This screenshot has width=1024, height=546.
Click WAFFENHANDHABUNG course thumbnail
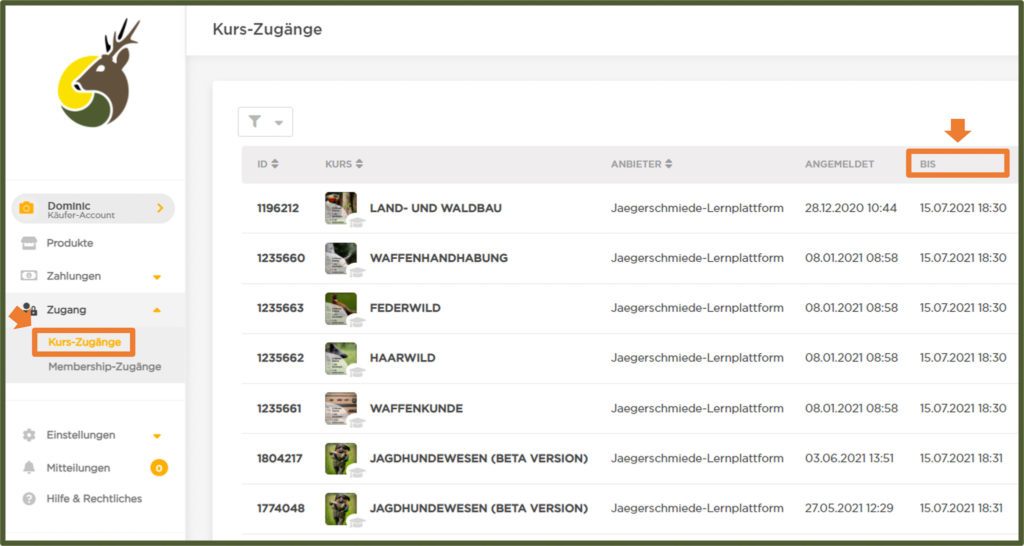(x=342, y=258)
